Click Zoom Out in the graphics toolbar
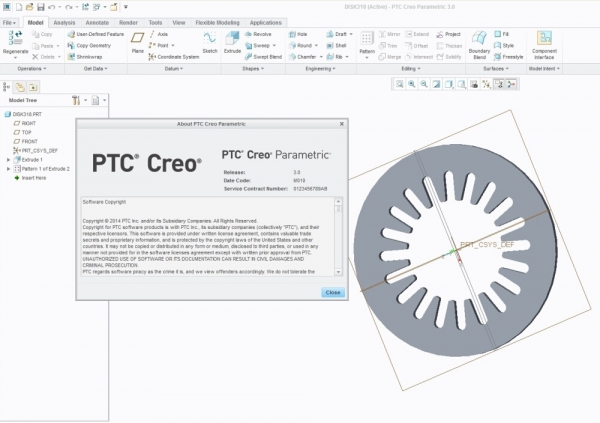Viewport: 600px width, 423px height. (x=424, y=84)
